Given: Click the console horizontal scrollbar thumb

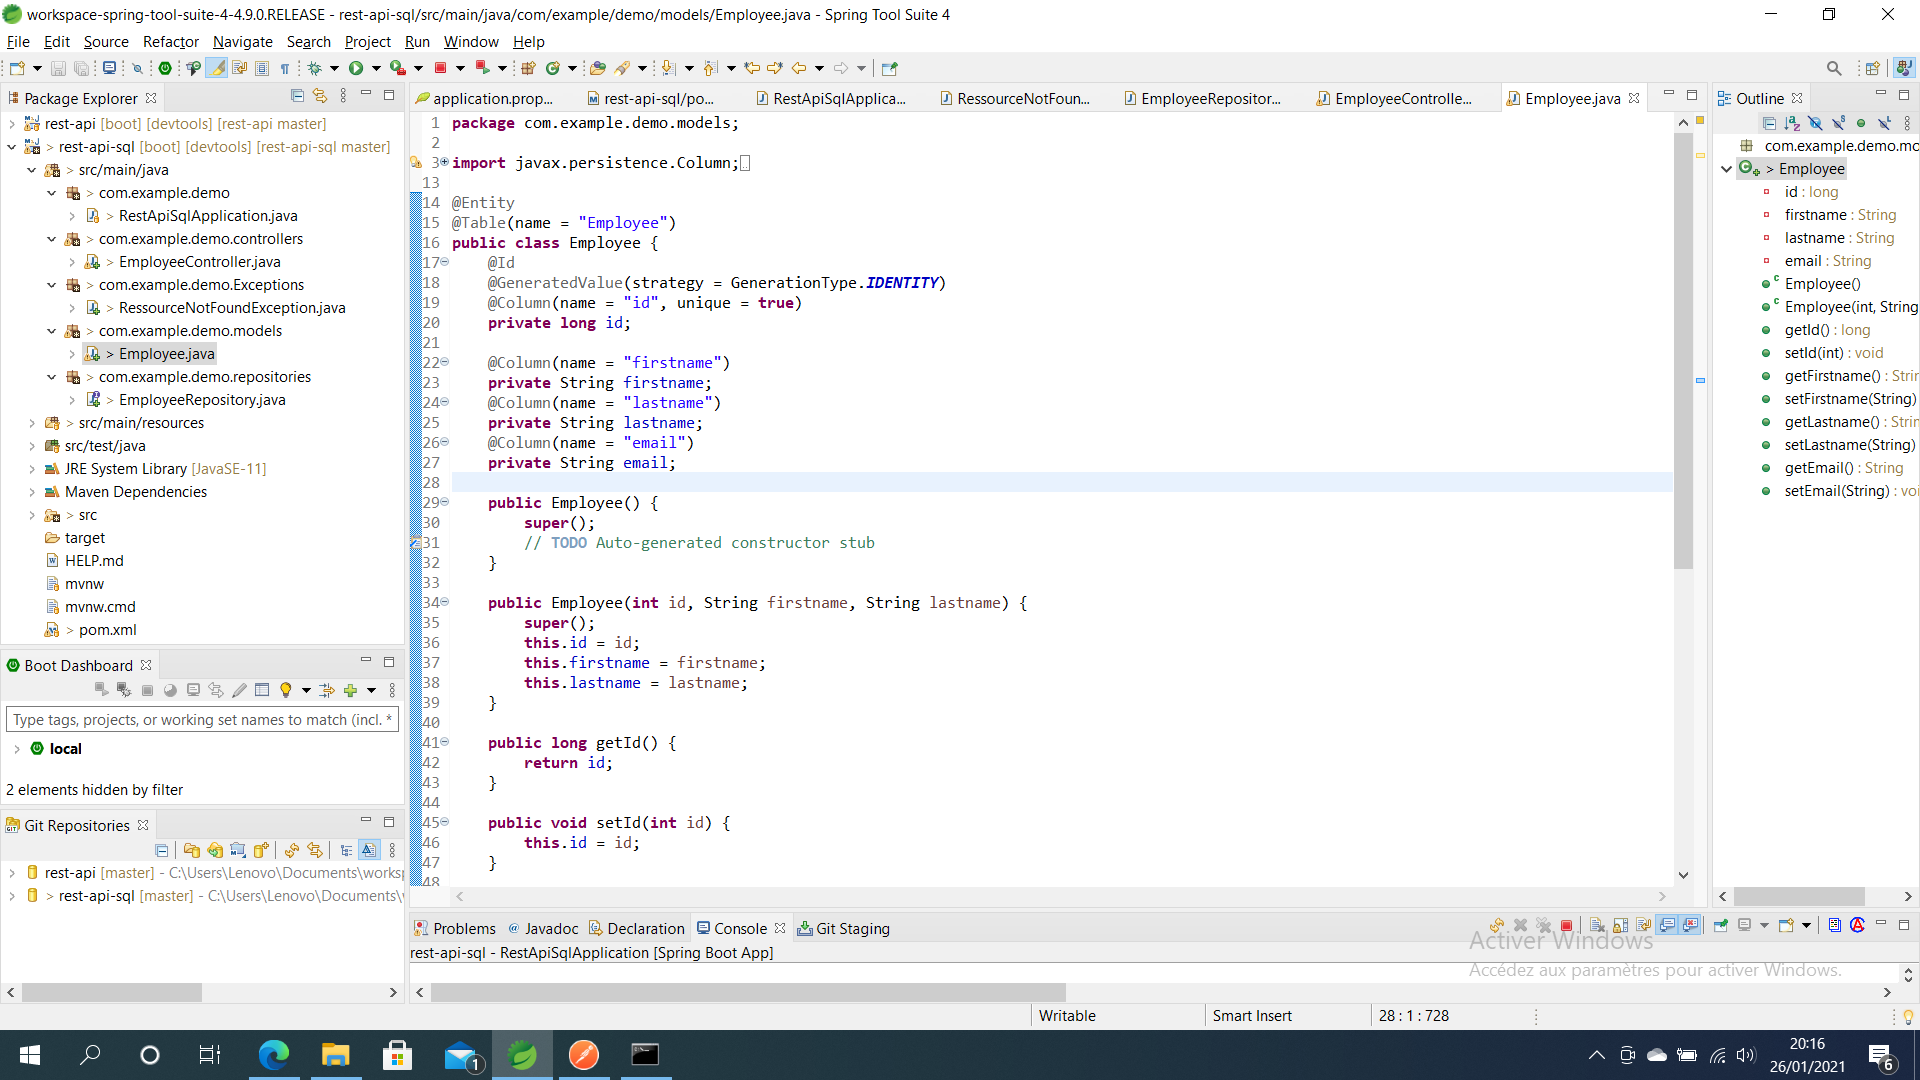Looking at the screenshot, I should (x=748, y=992).
